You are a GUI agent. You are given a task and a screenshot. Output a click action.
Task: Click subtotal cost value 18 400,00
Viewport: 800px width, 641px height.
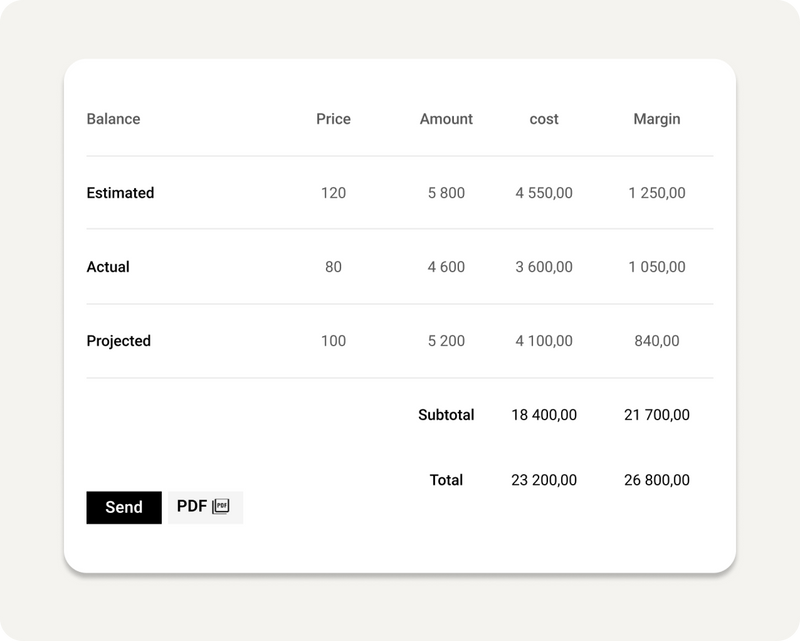[544, 414]
